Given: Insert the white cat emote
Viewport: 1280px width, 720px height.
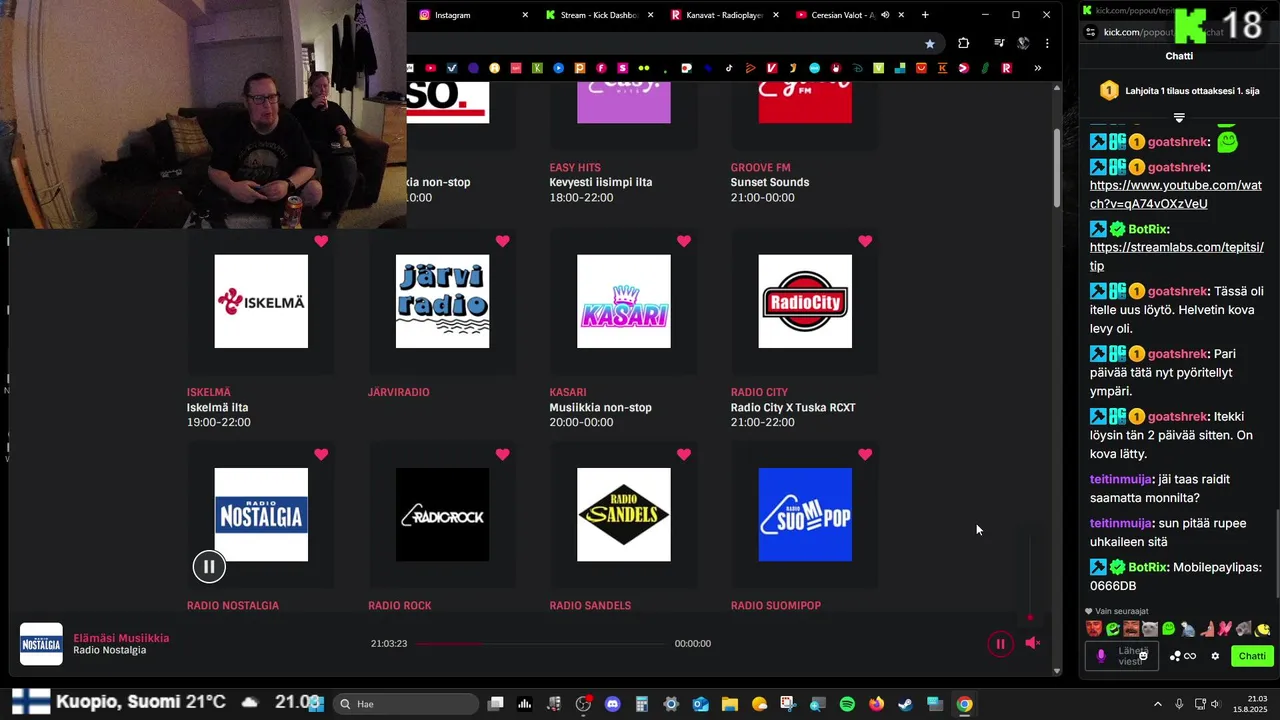Looking at the screenshot, I should coord(1151,629).
